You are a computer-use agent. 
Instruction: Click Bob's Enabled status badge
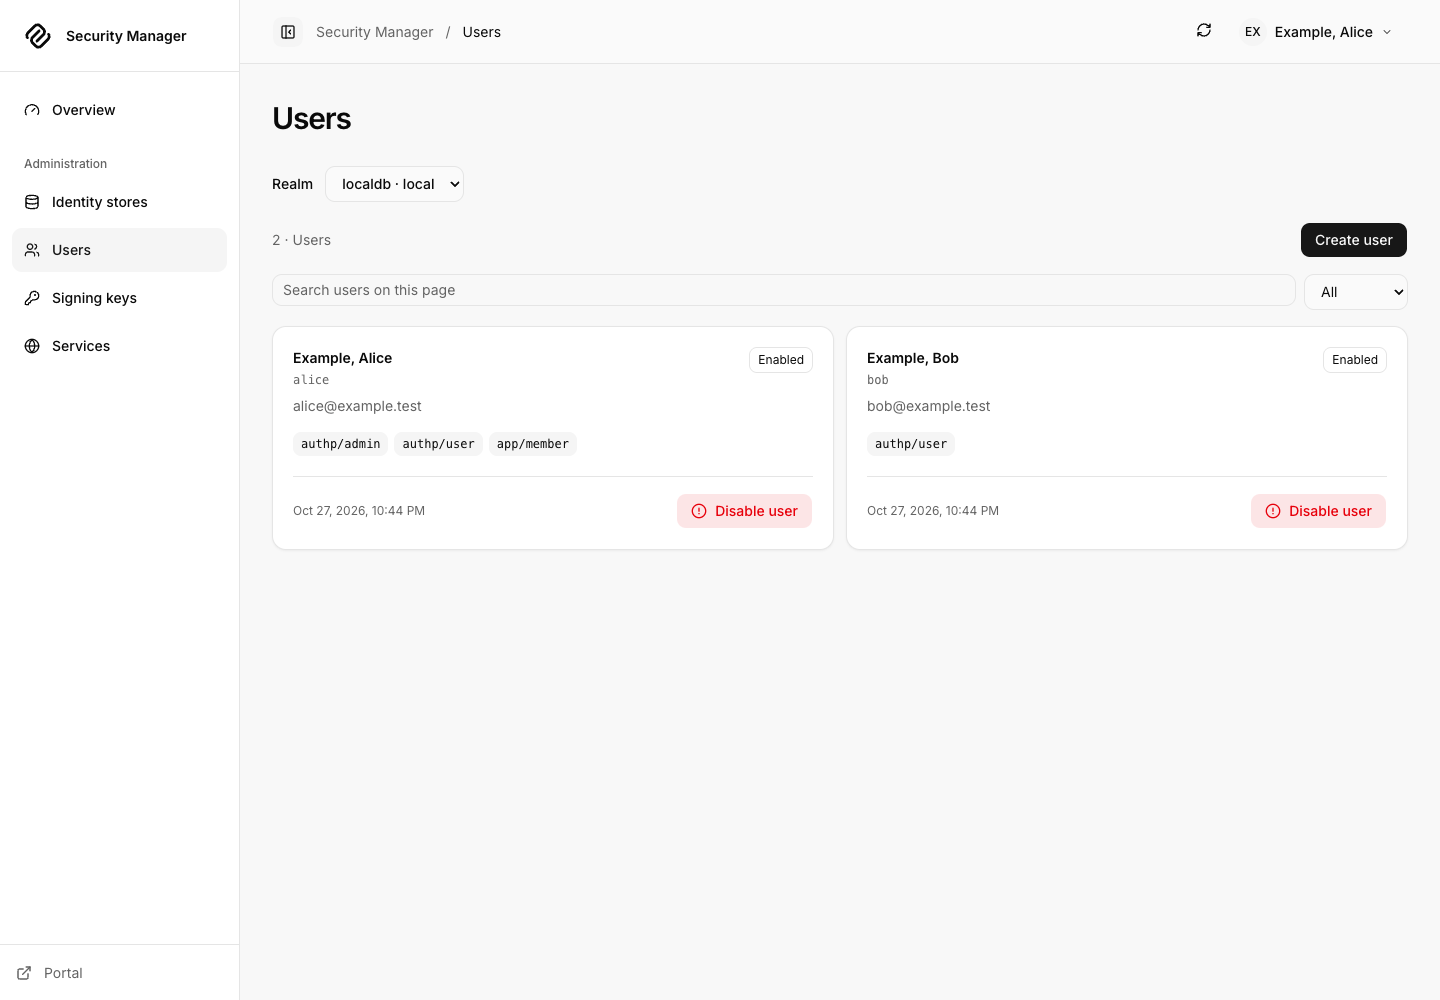1355,360
